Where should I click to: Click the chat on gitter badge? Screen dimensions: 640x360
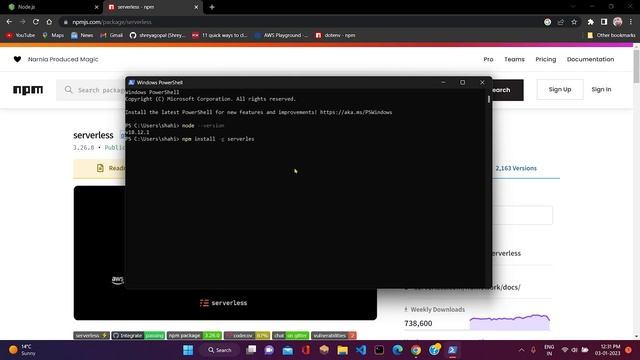click(291, 336)
